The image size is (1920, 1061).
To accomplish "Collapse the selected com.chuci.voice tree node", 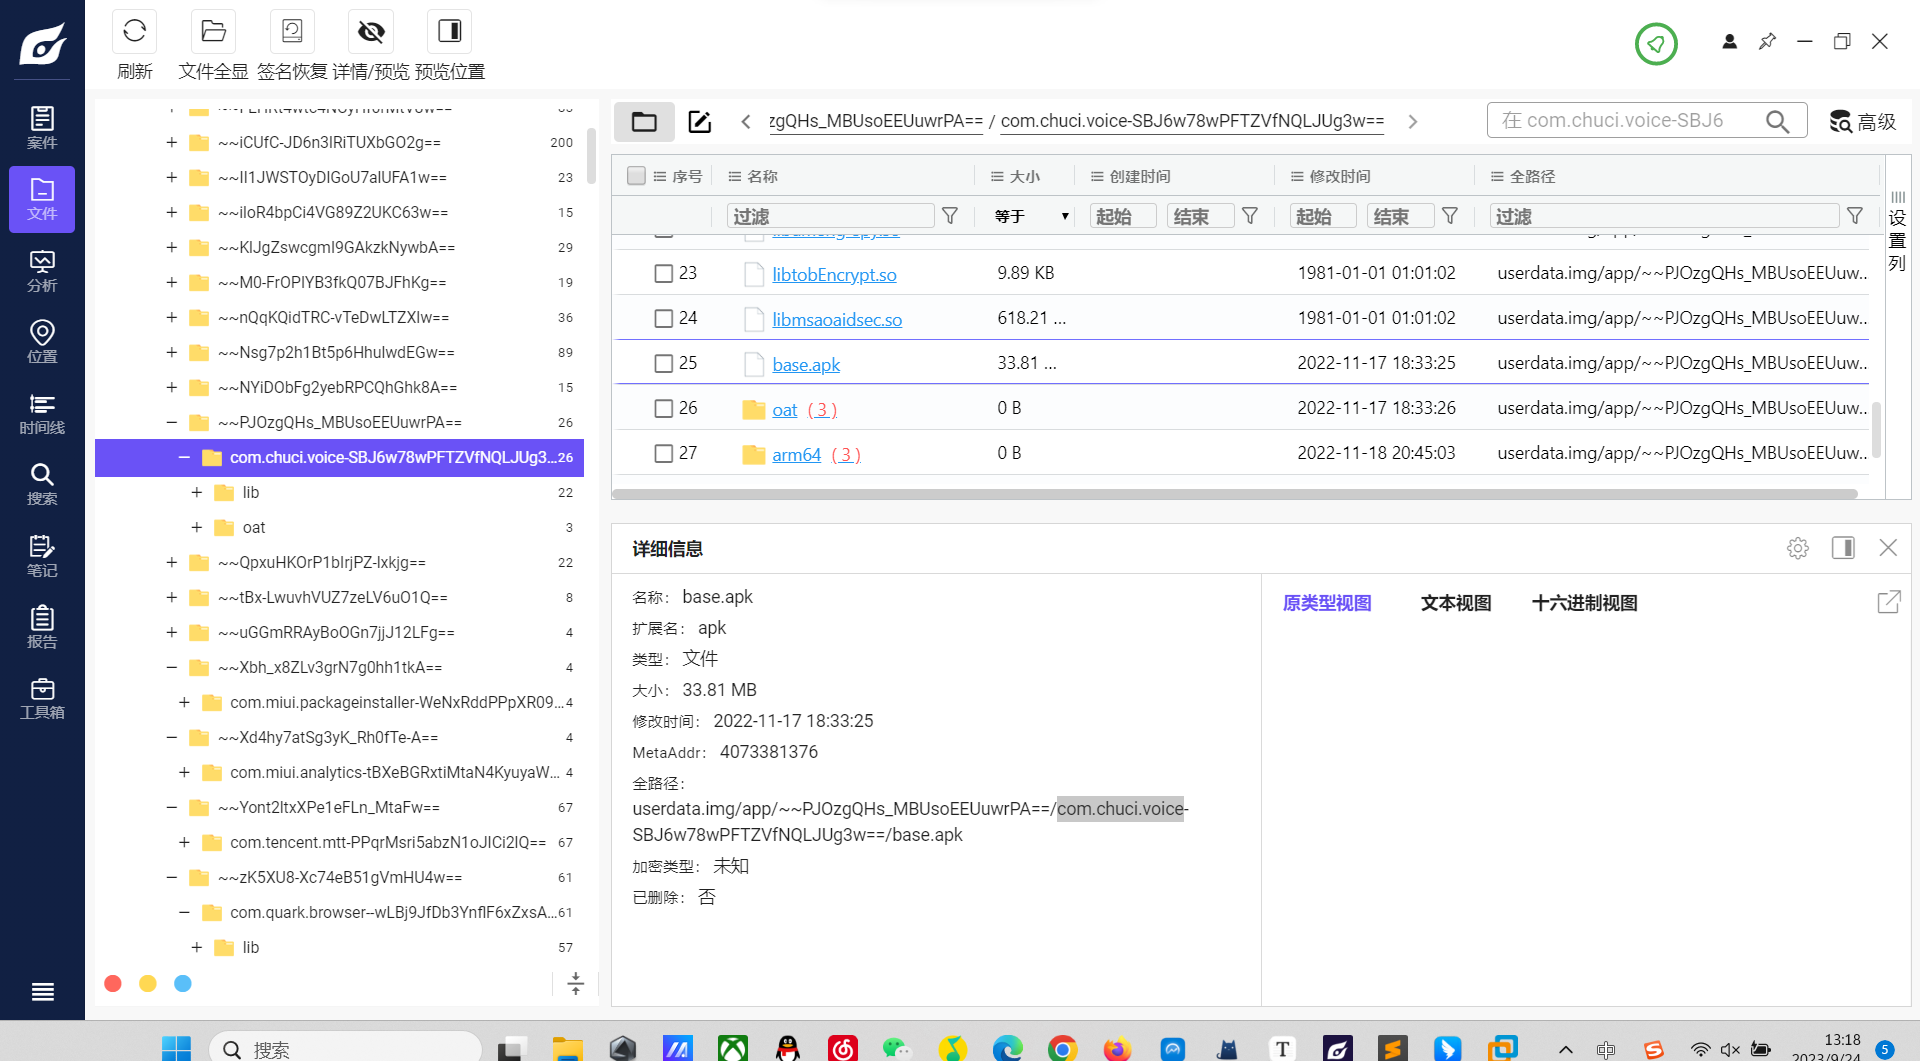I will [x=184, y=457].
